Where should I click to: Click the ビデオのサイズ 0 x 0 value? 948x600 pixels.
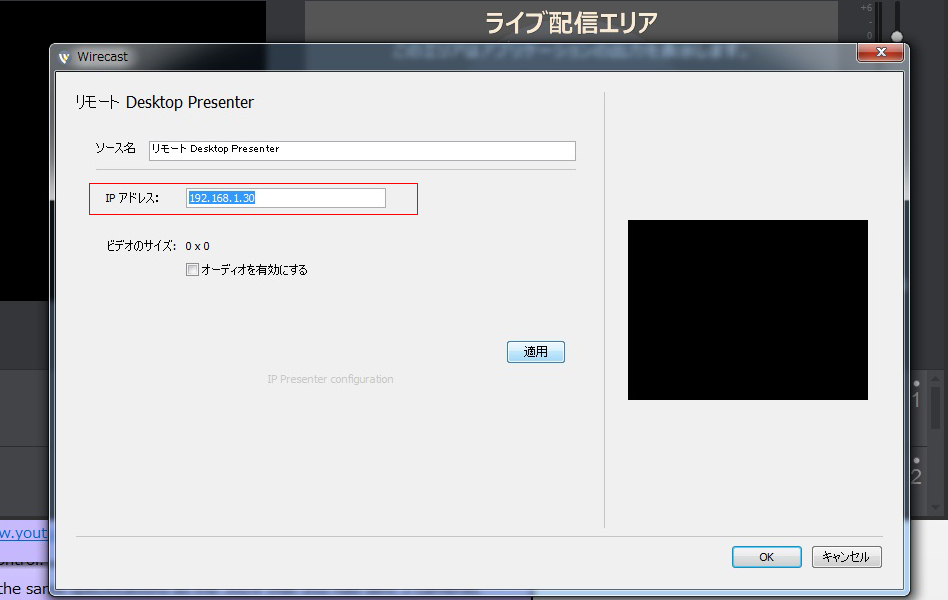coord(198,246)
